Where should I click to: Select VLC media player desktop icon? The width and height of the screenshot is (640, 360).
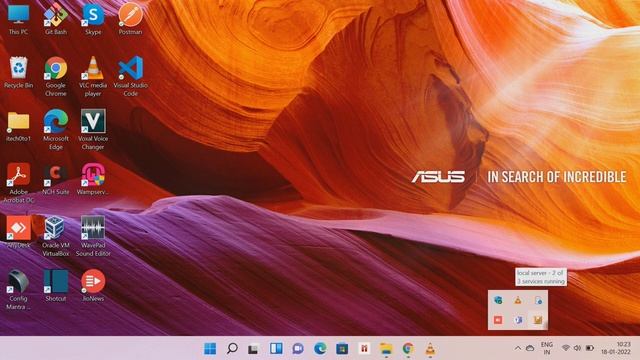point(93,77)
